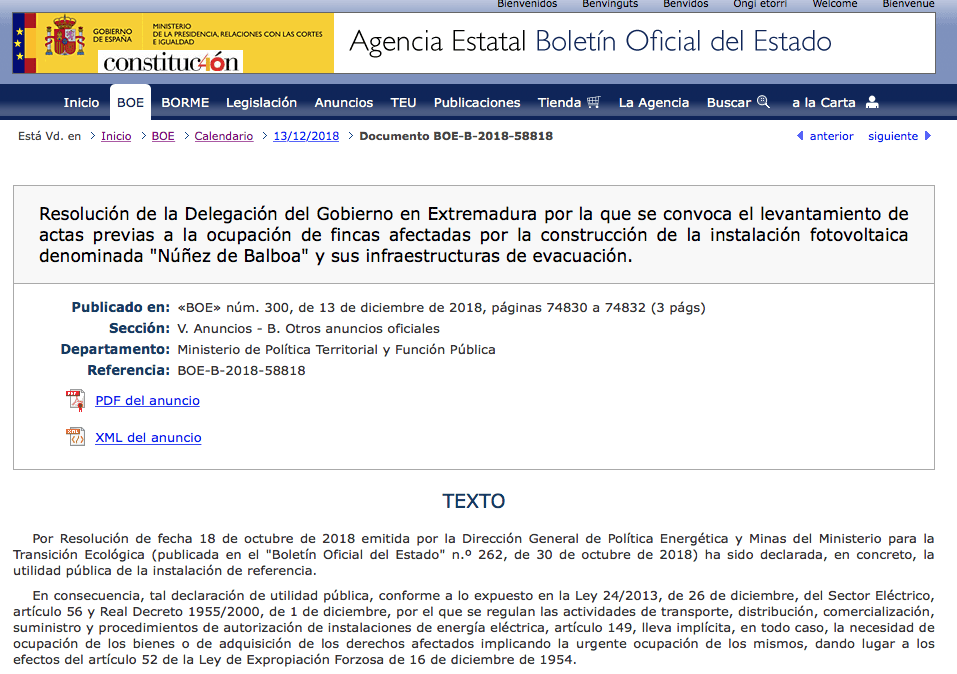The height and width of the screenshot is (674, 957).
Task: Open the BORME navigation item
Action: [185, 103]
